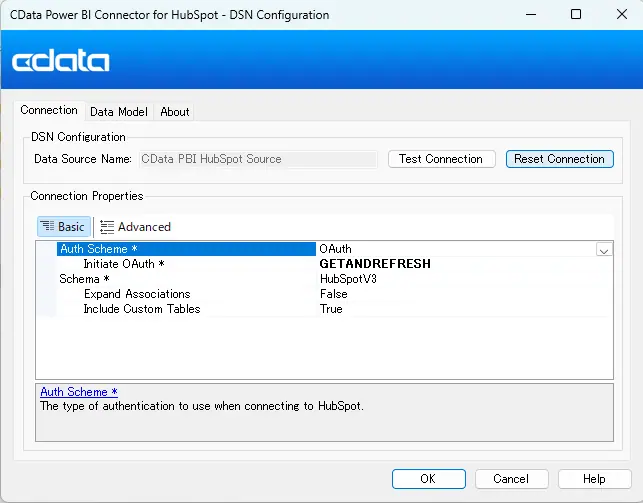643x503 pixels.
Task: Open the About tab
Action: (175, 112)
